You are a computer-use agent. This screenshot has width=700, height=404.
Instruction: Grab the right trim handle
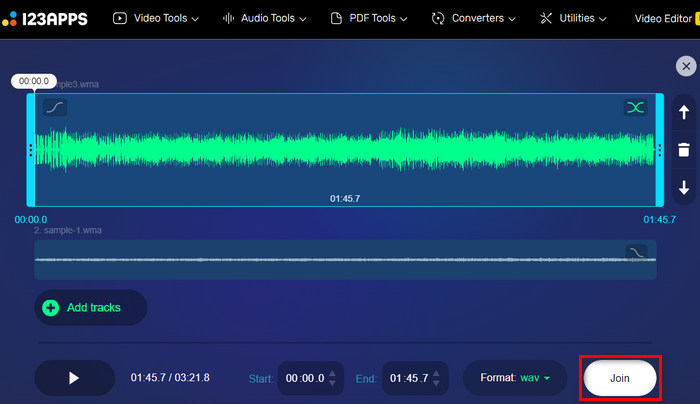point(659,150)
